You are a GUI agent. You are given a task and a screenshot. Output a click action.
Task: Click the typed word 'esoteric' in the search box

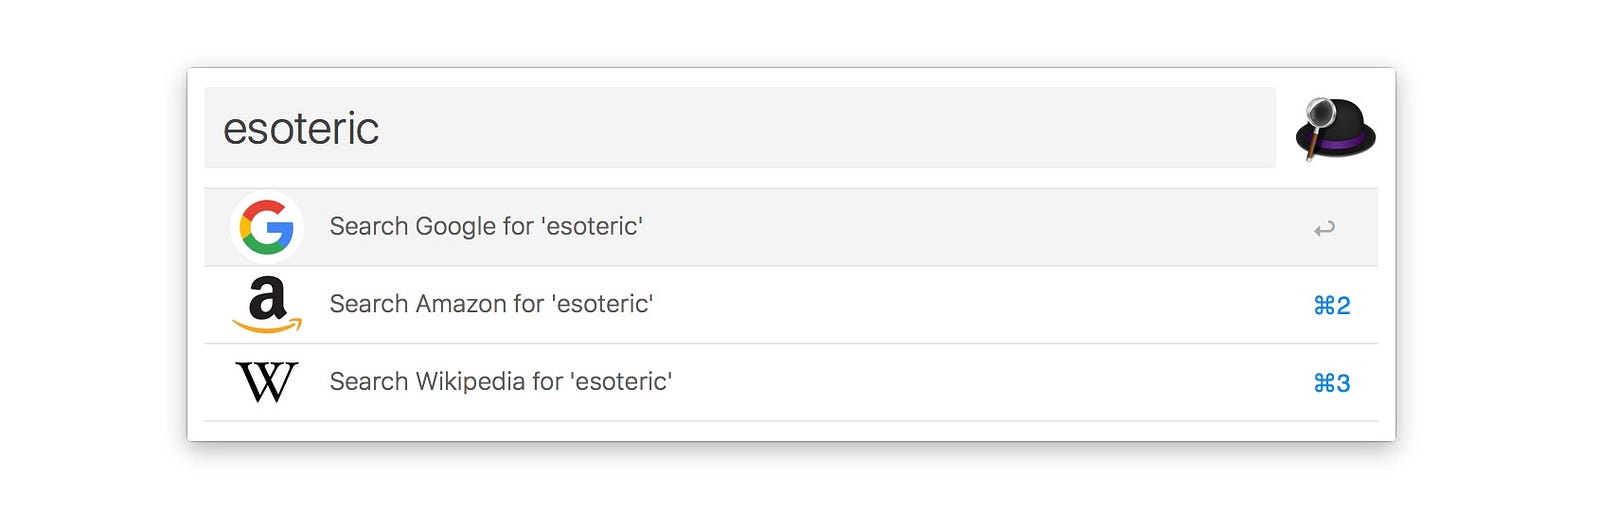[x=301, y=129]
